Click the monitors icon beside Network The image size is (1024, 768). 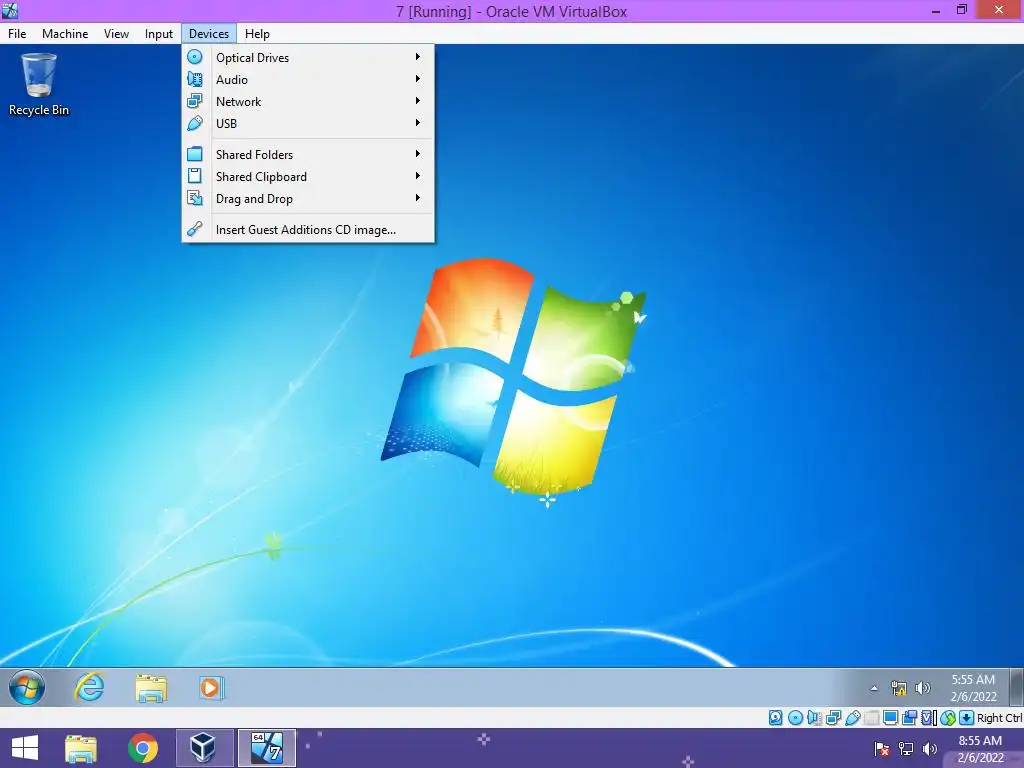point(195,101)
